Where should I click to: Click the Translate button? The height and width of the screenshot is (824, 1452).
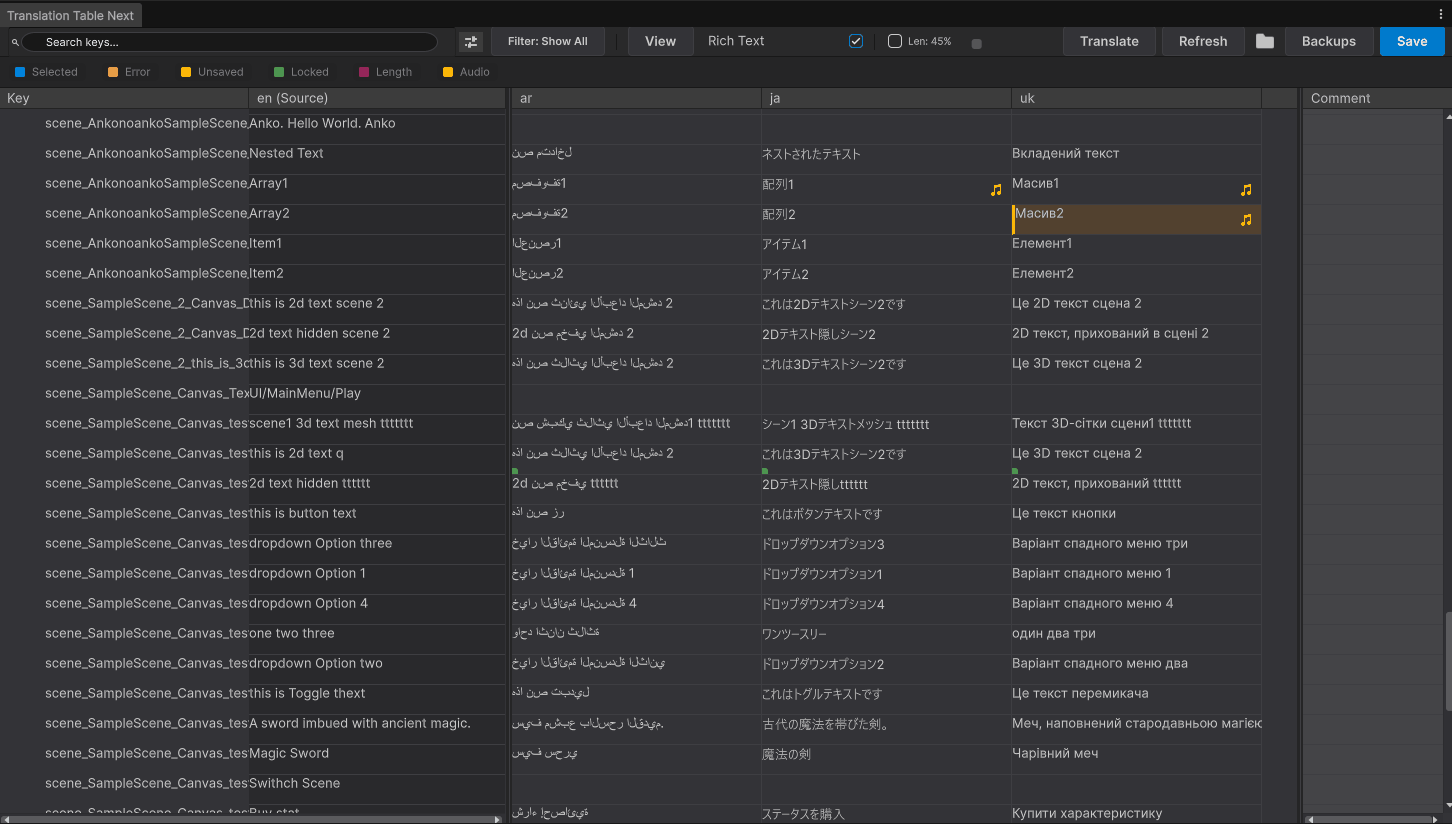[x=1109, y=41]
